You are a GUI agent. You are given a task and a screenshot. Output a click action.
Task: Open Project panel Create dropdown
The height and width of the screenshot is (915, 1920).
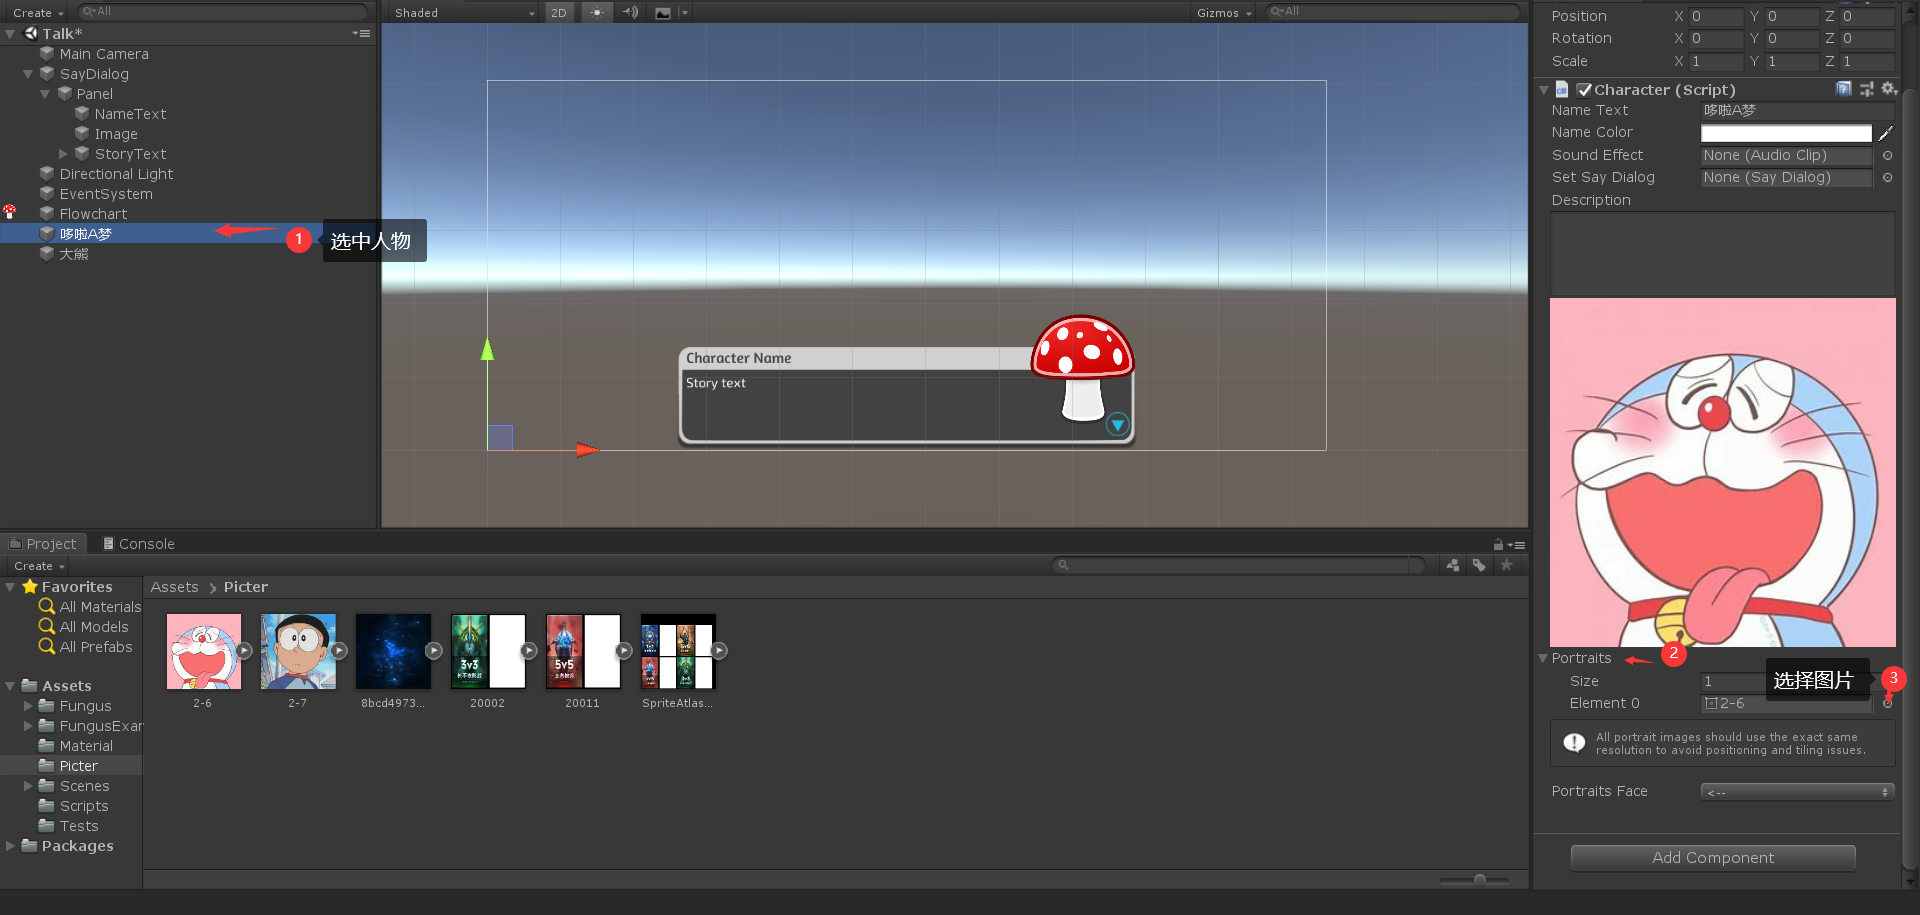click(39, 566)
